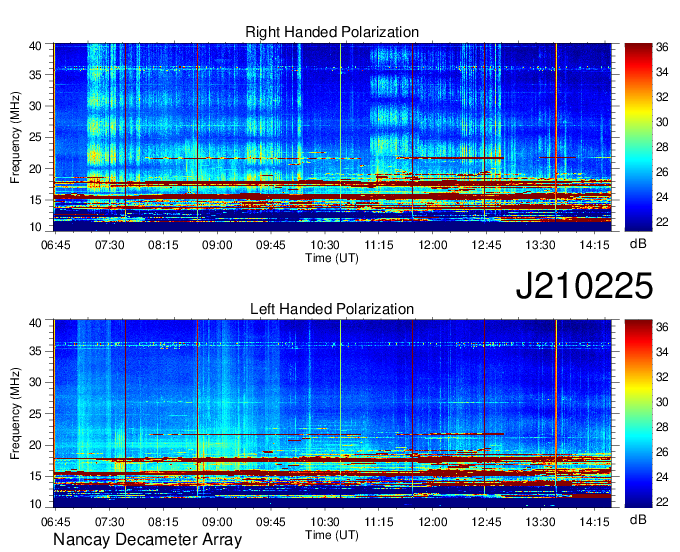Click the "Right Handed Polarization" plot title

point(332,32)
